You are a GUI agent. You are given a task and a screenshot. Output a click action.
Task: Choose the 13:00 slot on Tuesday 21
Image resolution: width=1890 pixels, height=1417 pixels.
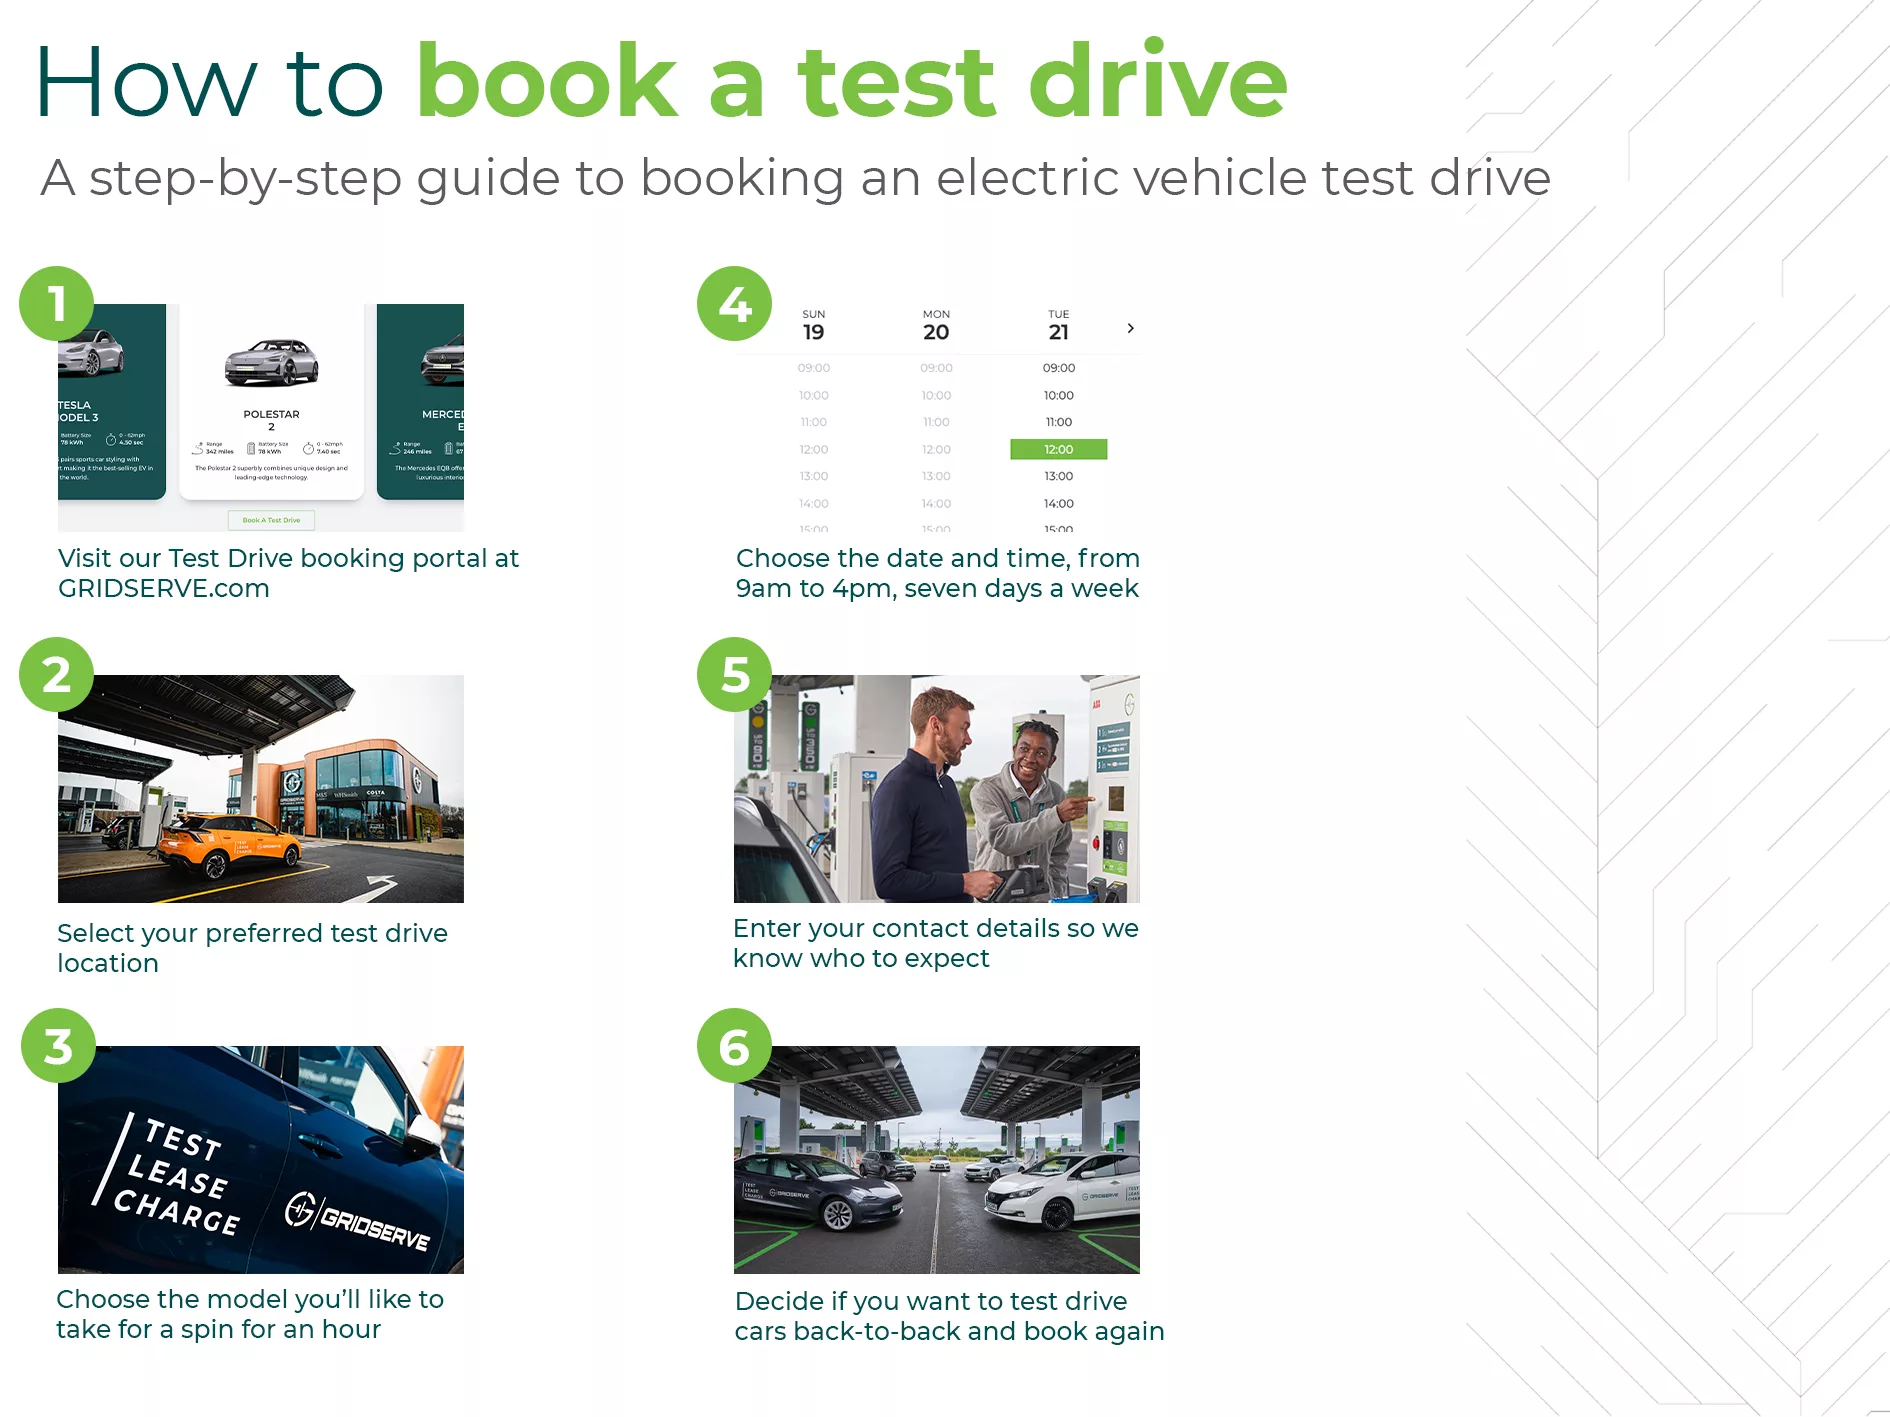1059,476
